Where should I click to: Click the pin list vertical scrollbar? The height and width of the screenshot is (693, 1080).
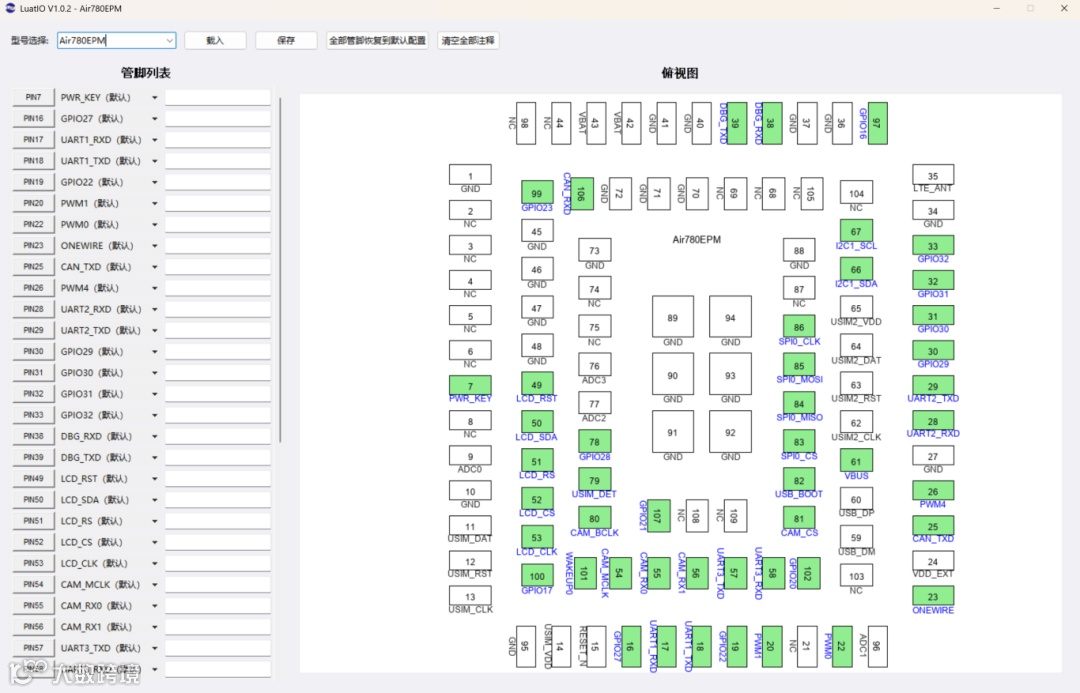[x=280, y=270]
